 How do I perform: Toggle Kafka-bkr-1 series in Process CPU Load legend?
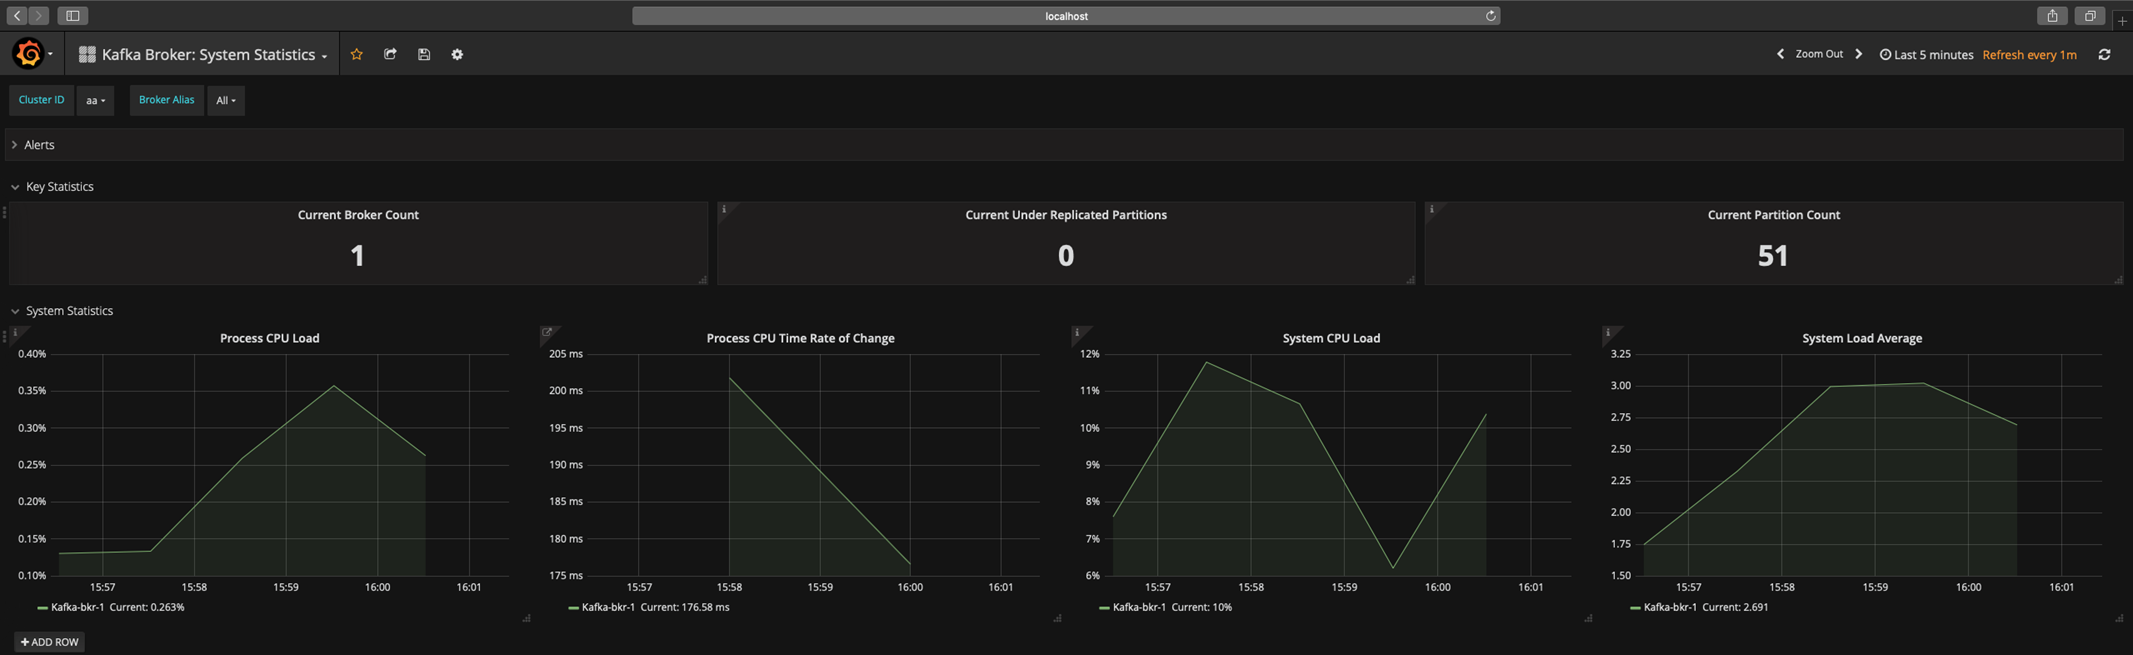(77, 607)
